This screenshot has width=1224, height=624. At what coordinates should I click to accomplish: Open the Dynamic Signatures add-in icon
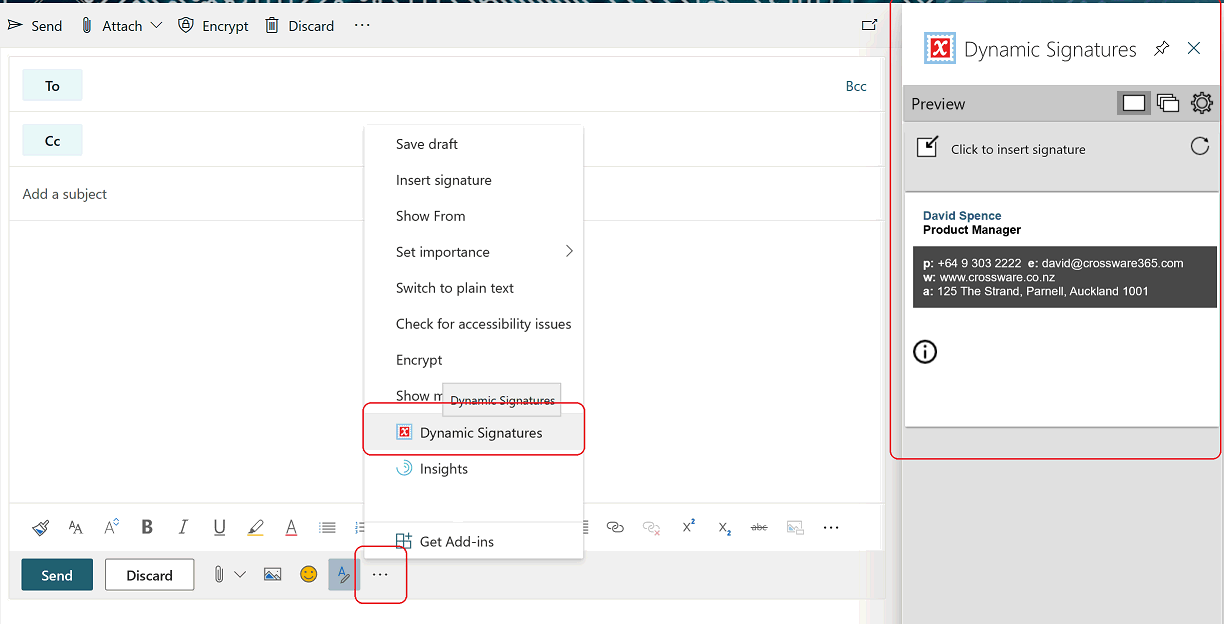pyautogui.click(x=404, y=432)
